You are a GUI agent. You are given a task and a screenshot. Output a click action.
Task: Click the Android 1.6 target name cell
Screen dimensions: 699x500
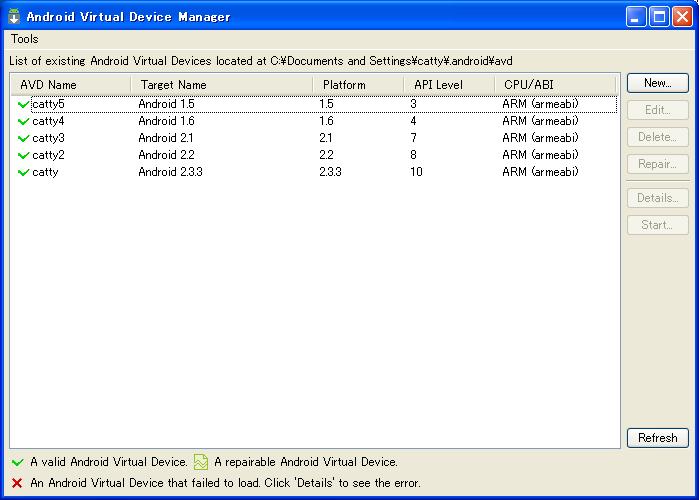[166, 121]
